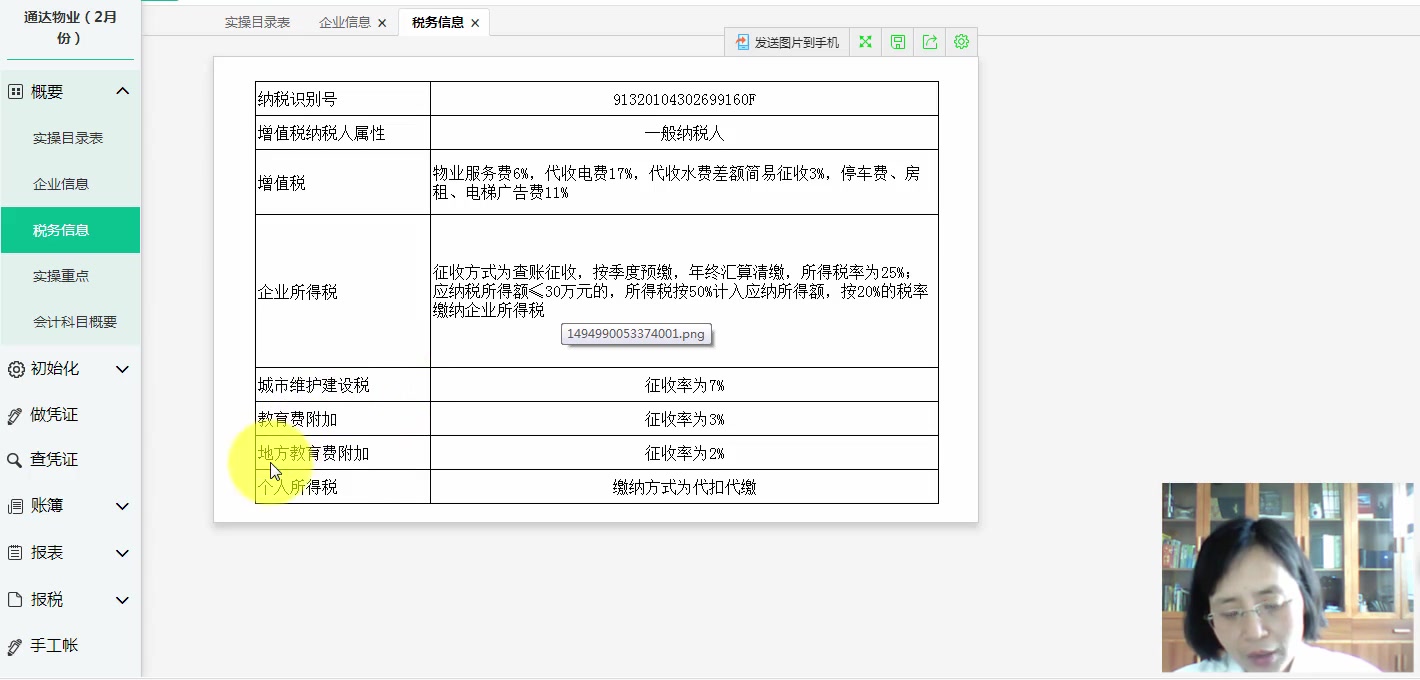Expand the 初始化 section
The width and height of the screenshot is (1420, 680).
(x=123, y=368)
